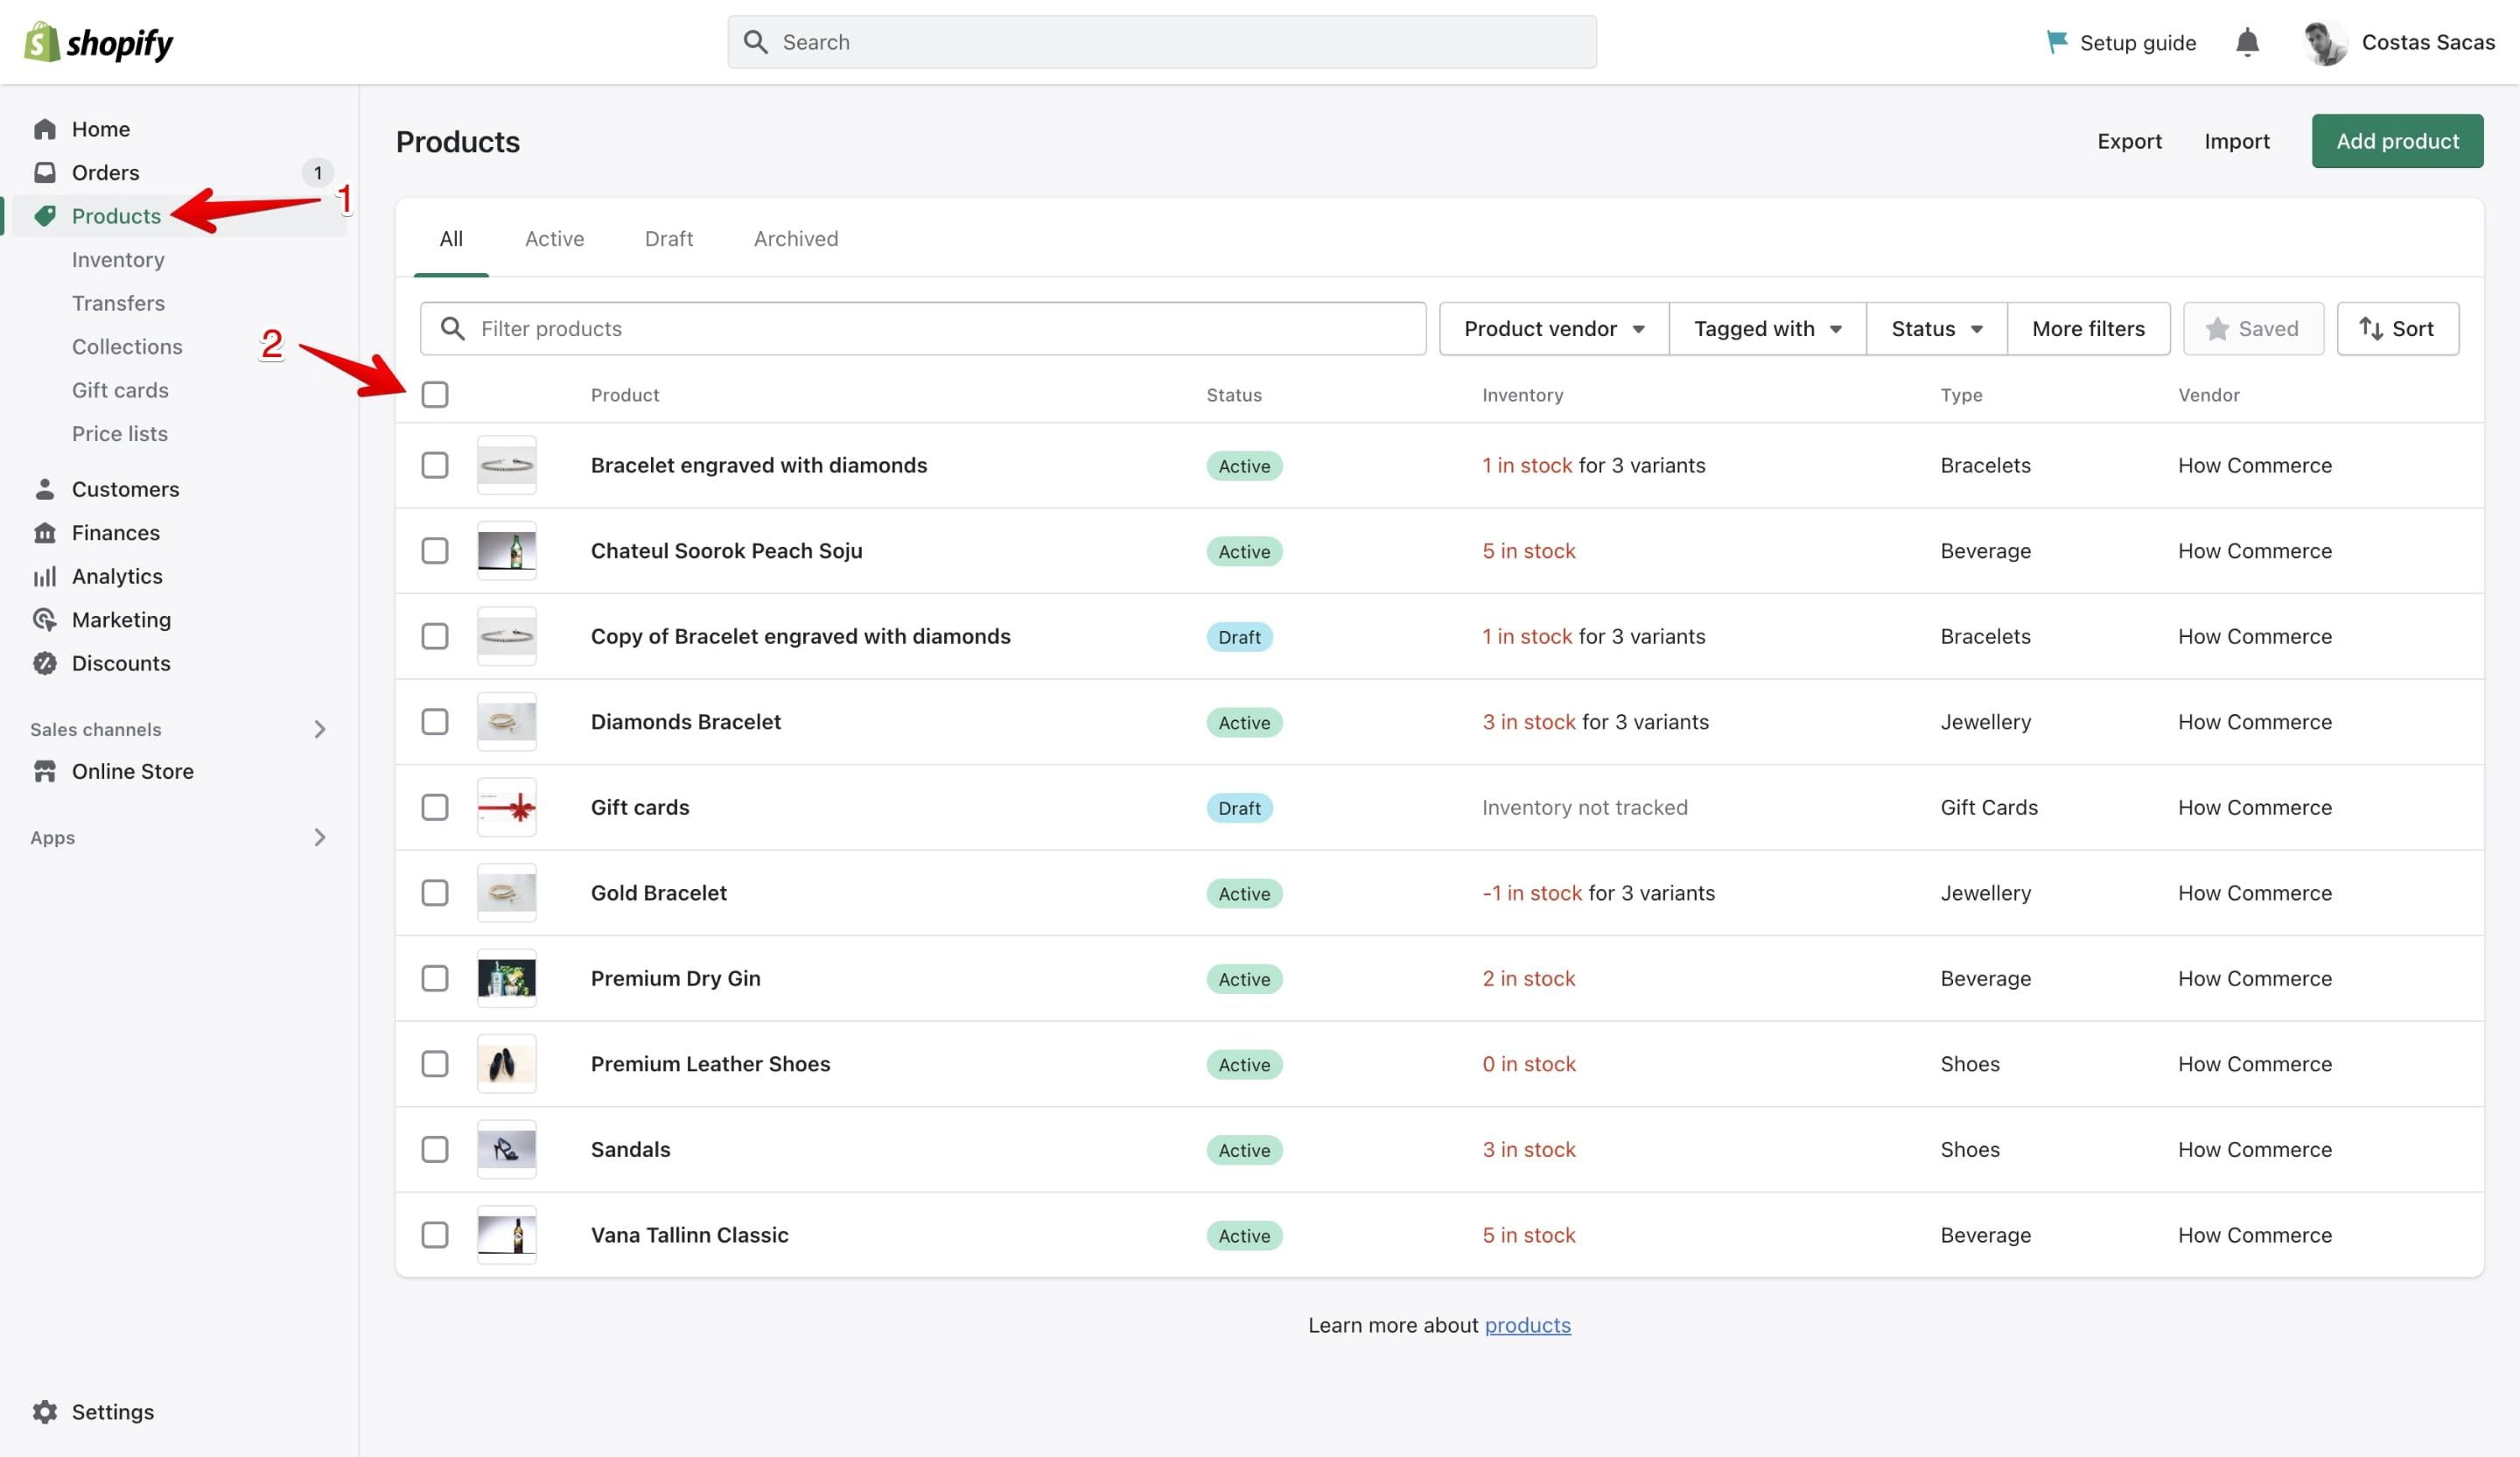
Task: Open the Premium Leather Shoes thumbnail
Action: (507, 1063)
